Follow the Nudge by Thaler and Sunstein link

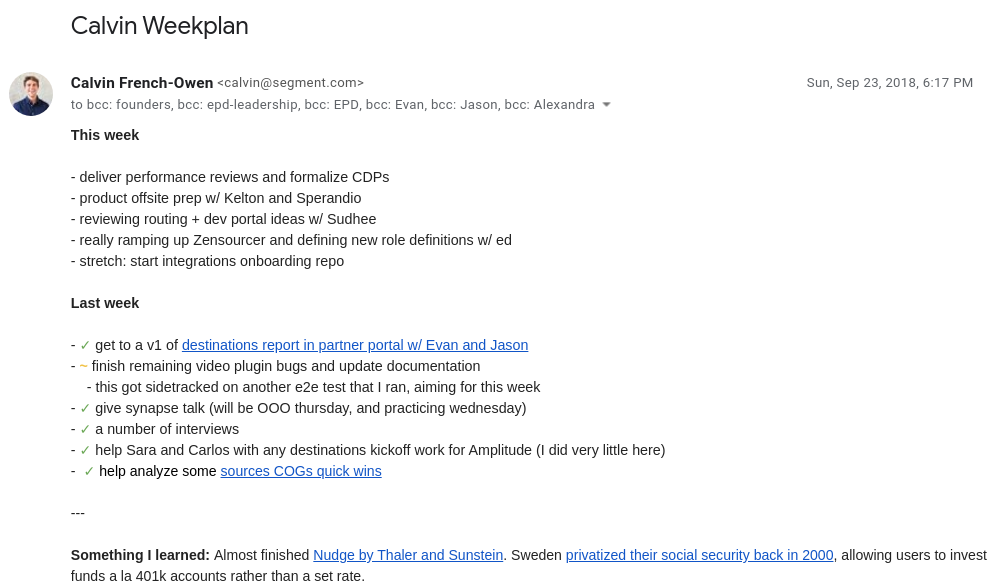(408, 555)
